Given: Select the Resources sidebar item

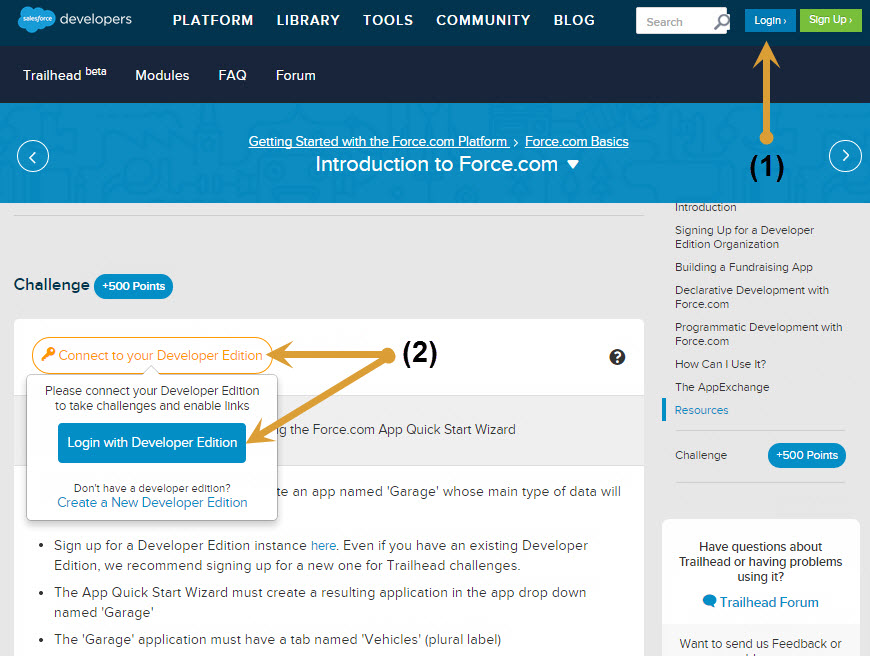Looking at the screenshot, I should [x=701, y=410].
